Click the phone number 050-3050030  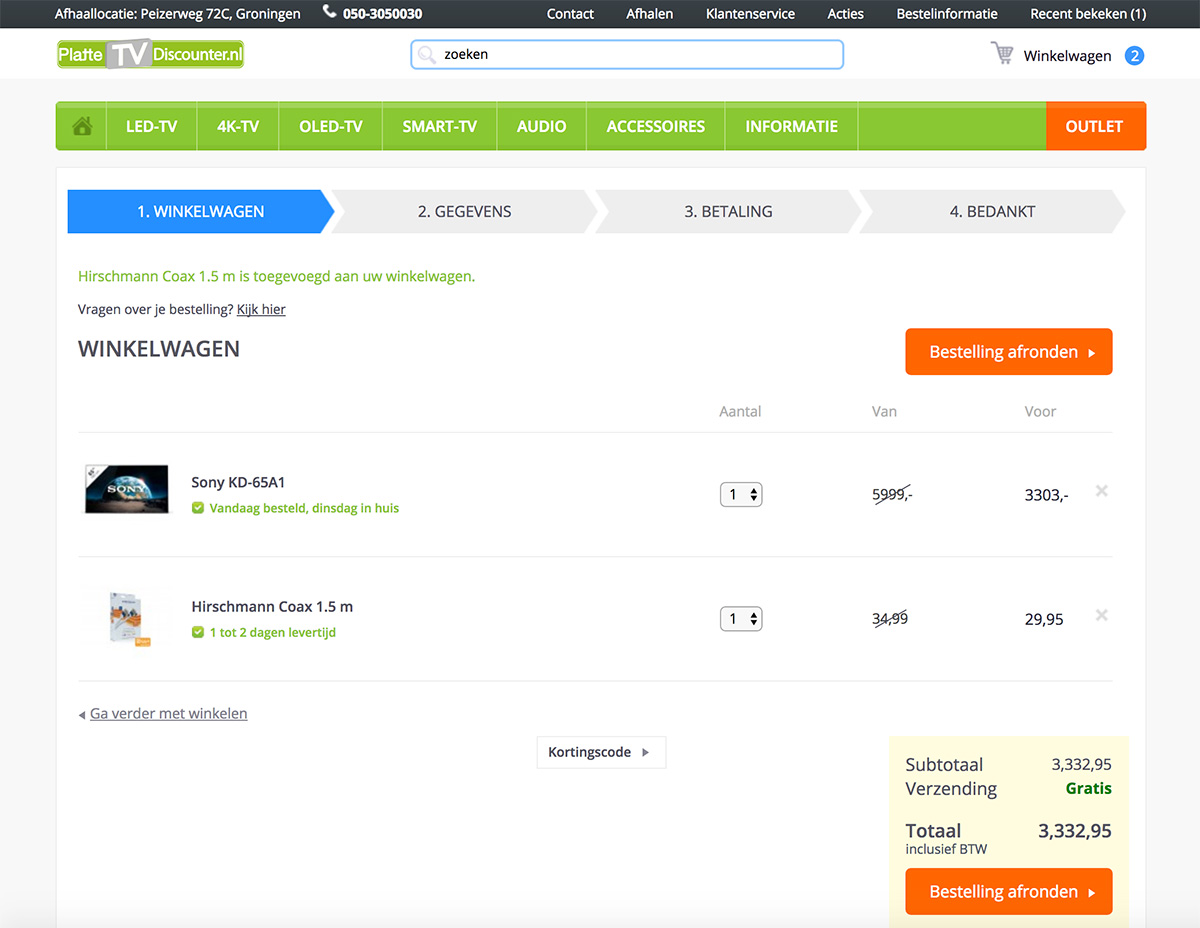click(x=382, y=14)
